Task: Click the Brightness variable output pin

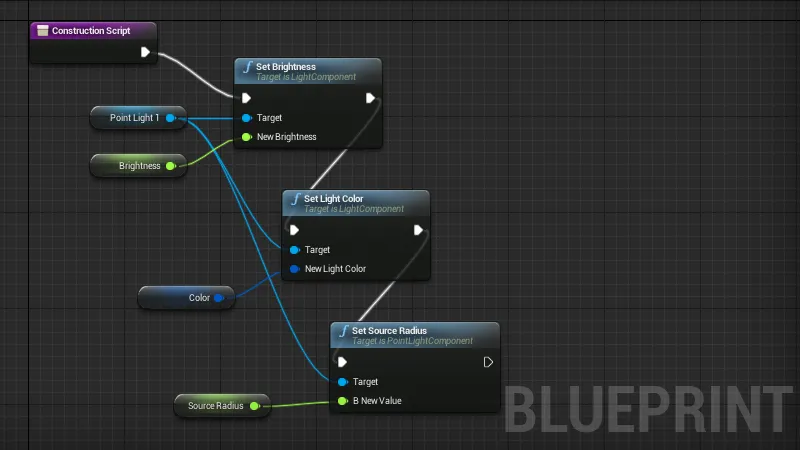Action: point(171,166)
